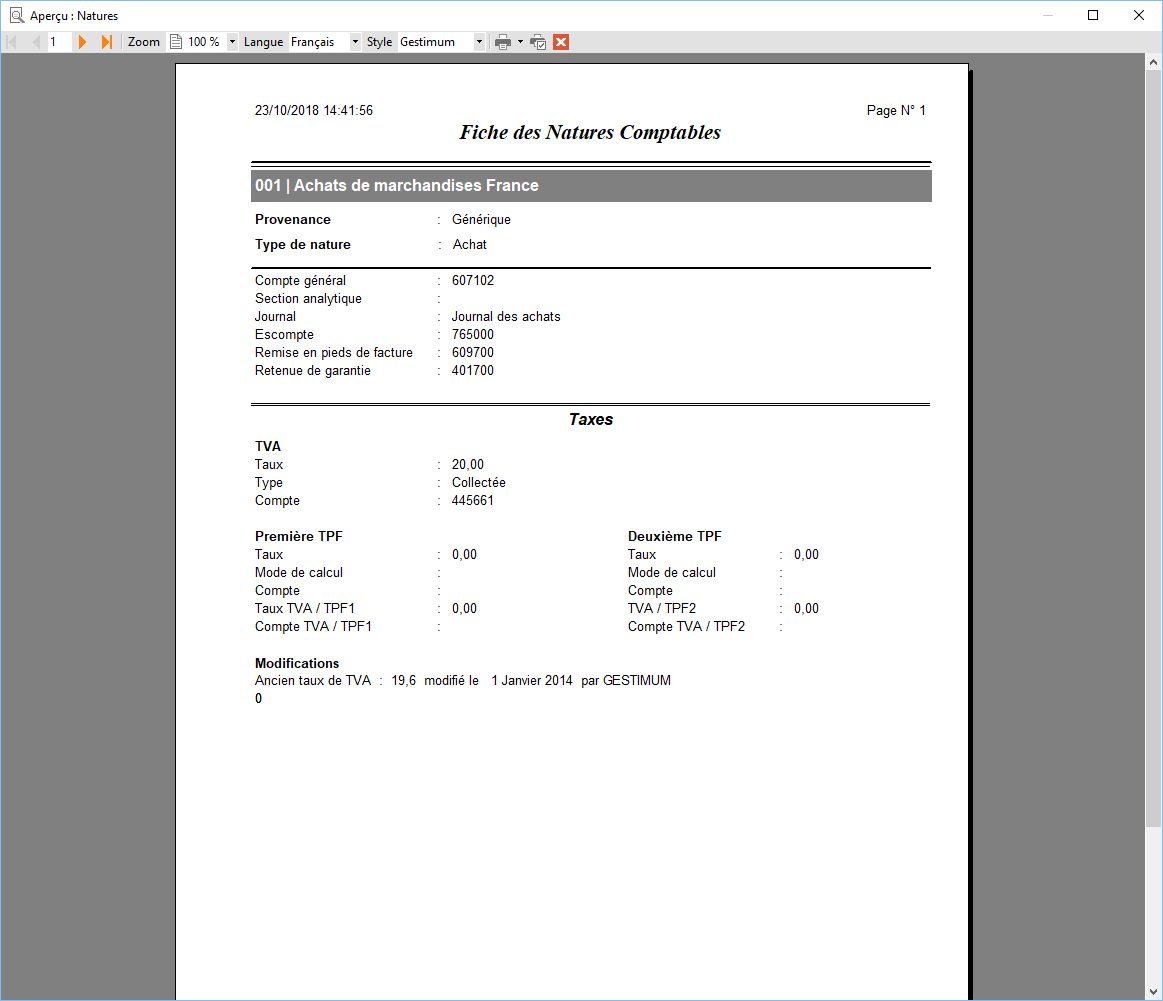Go to the previous page arrow
Image resolution: width=1163 pixels, height=1001 pixels.
click(x=35, y=42)
